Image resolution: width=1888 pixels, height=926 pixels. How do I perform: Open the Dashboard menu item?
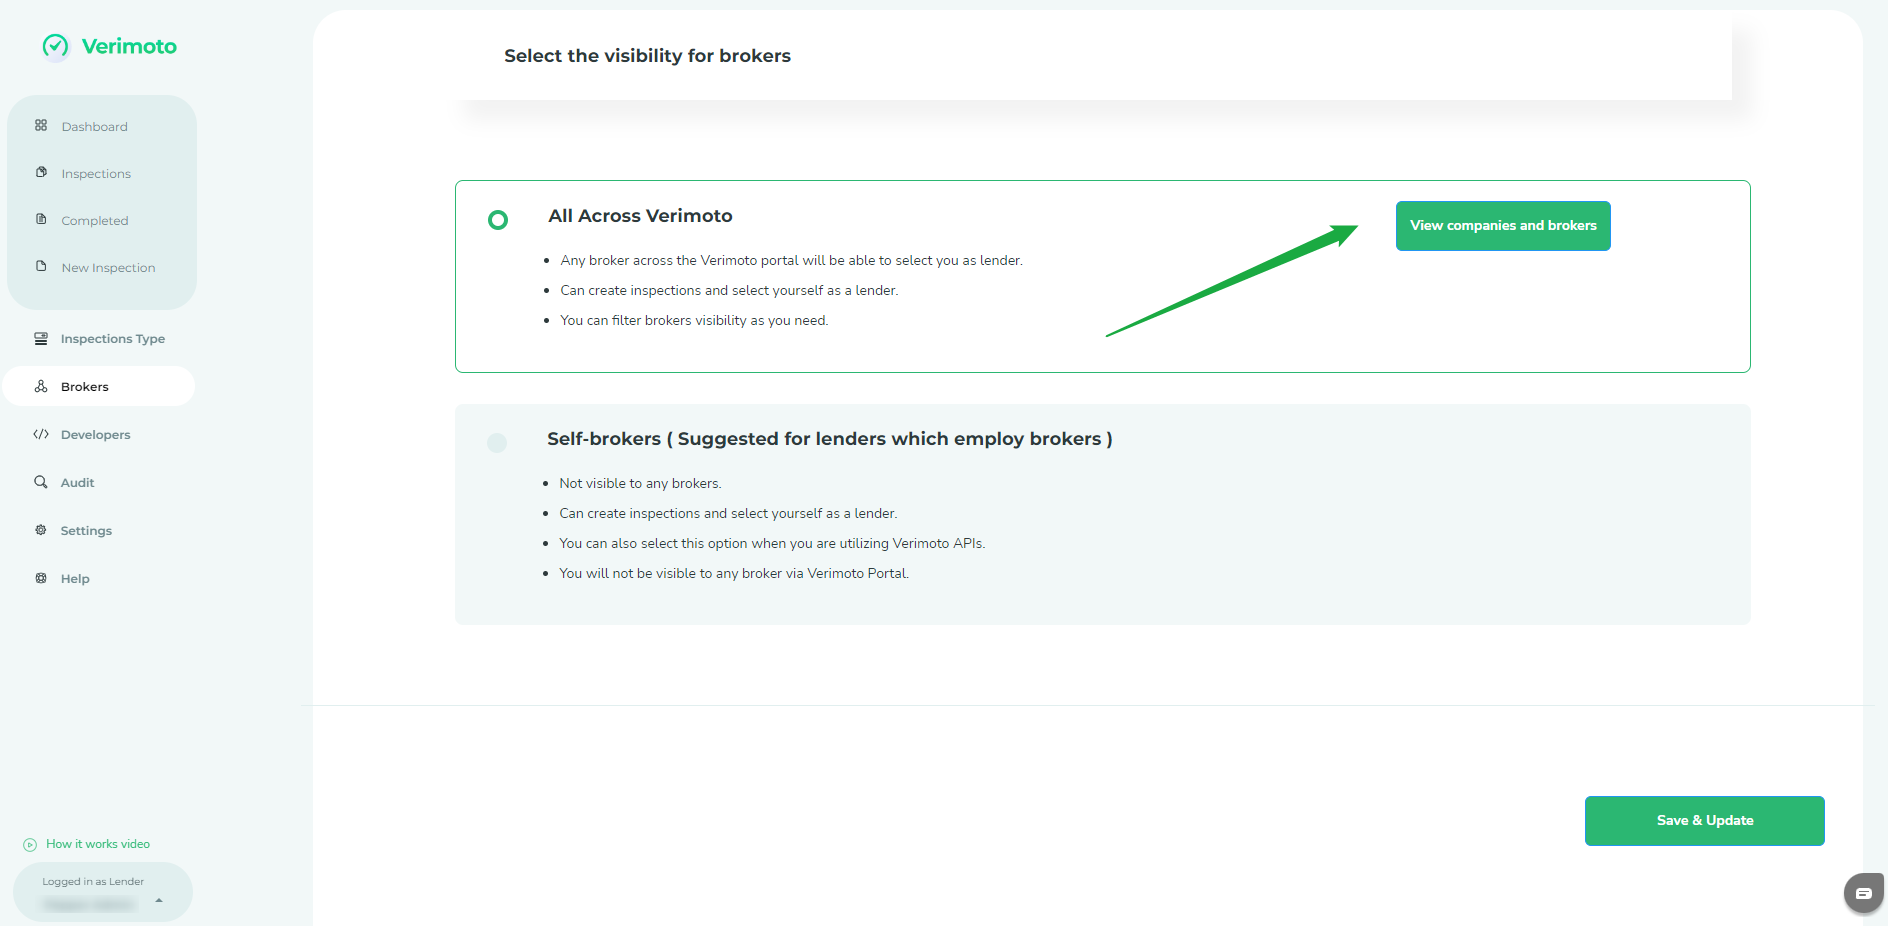point(95,127)
